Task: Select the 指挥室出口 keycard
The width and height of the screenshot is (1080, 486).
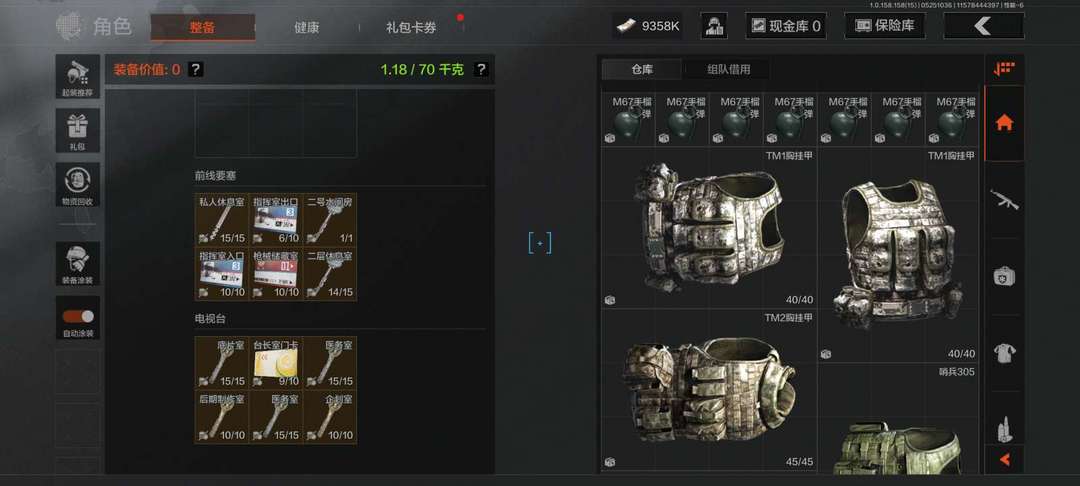Action: [x=276, y=220]
